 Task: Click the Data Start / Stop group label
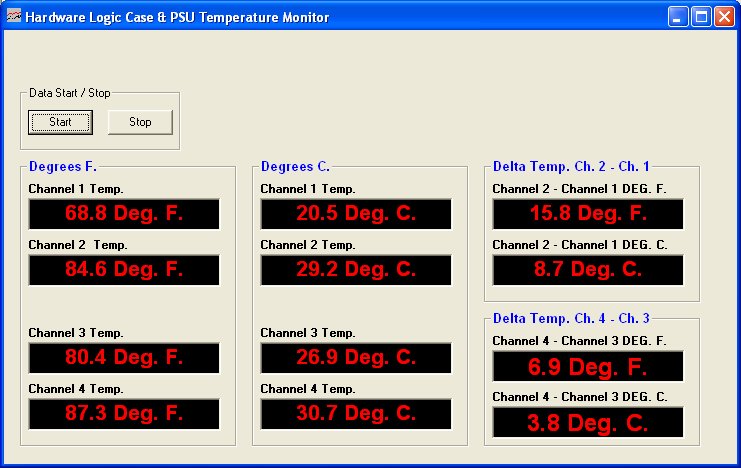tap(69, 93)
